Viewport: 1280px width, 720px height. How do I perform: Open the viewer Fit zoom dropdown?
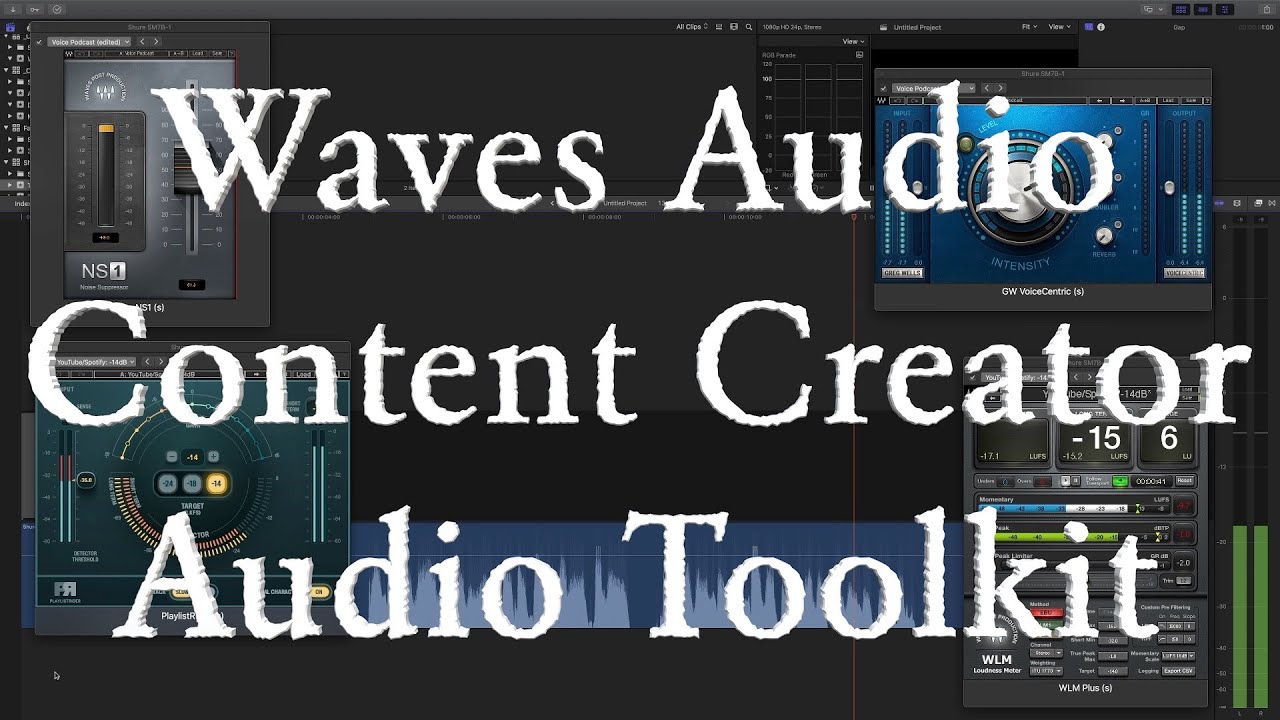pyautogui.click(x=1029, y=27)
